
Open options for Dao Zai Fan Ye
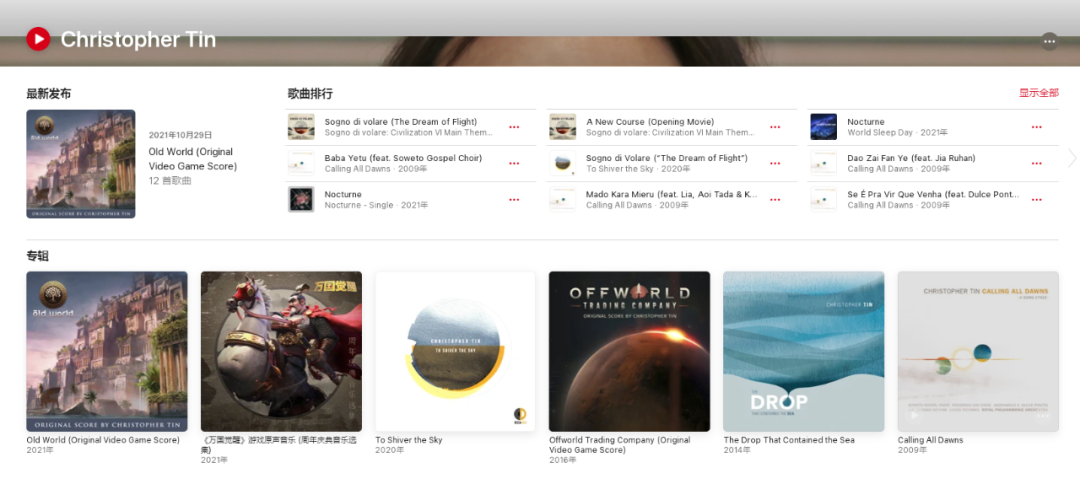coord(1037,163)
